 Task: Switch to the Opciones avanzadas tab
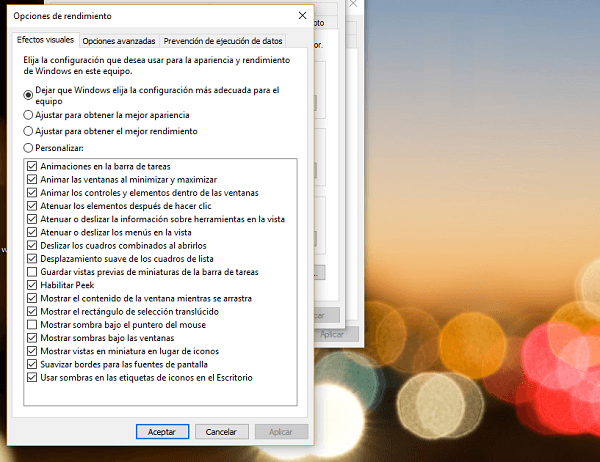pyautogui.click(x=119, y=41)
